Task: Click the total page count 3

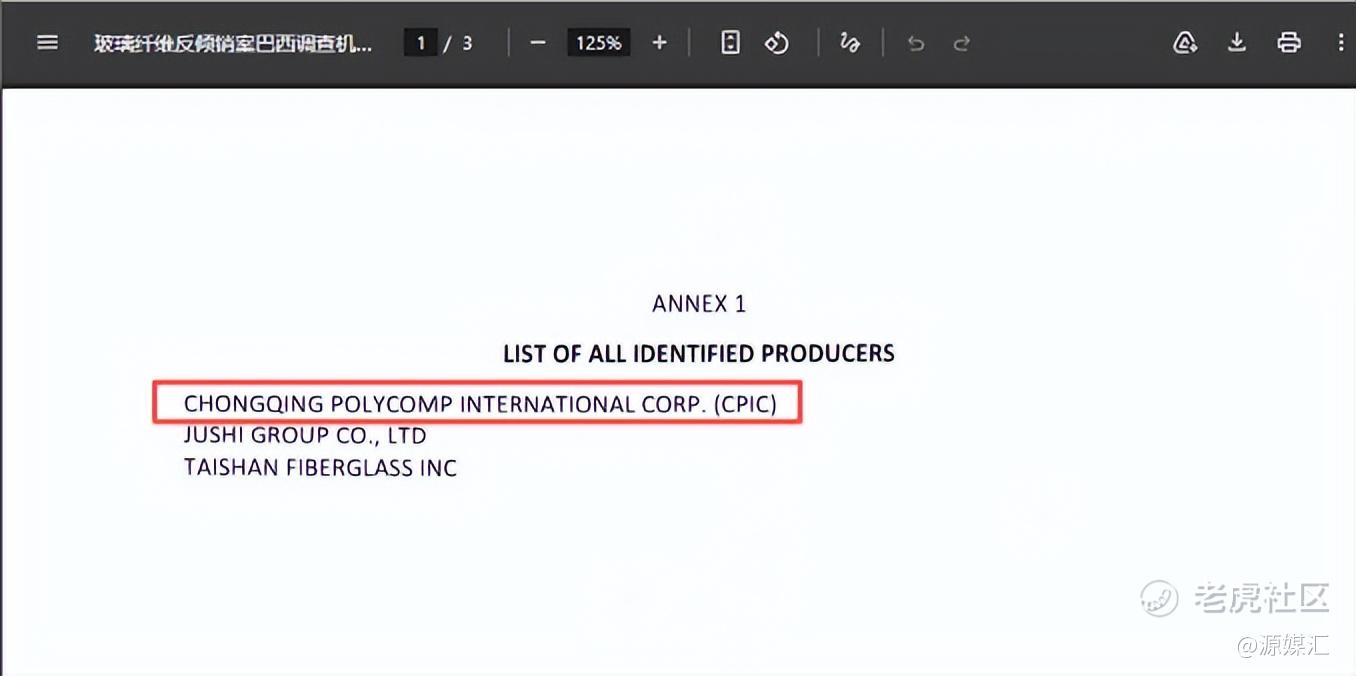Action: (x=467, y=43)
